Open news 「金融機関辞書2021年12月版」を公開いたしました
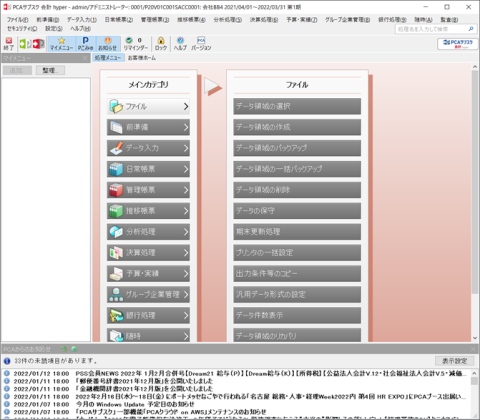 144,389
